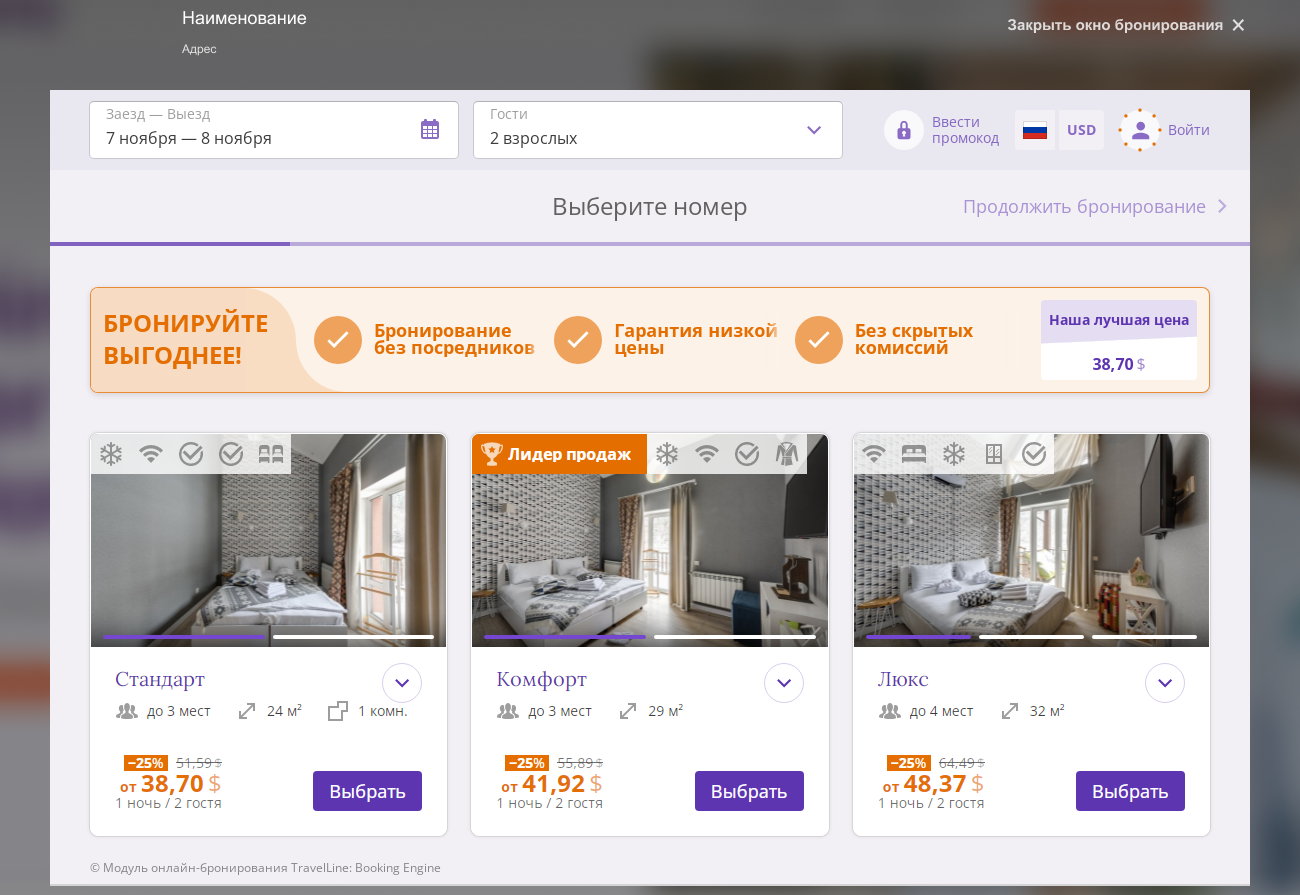Click Выбрать button for Люкс
Viewport: 1300px width, 895px height.
(1130, 791)
